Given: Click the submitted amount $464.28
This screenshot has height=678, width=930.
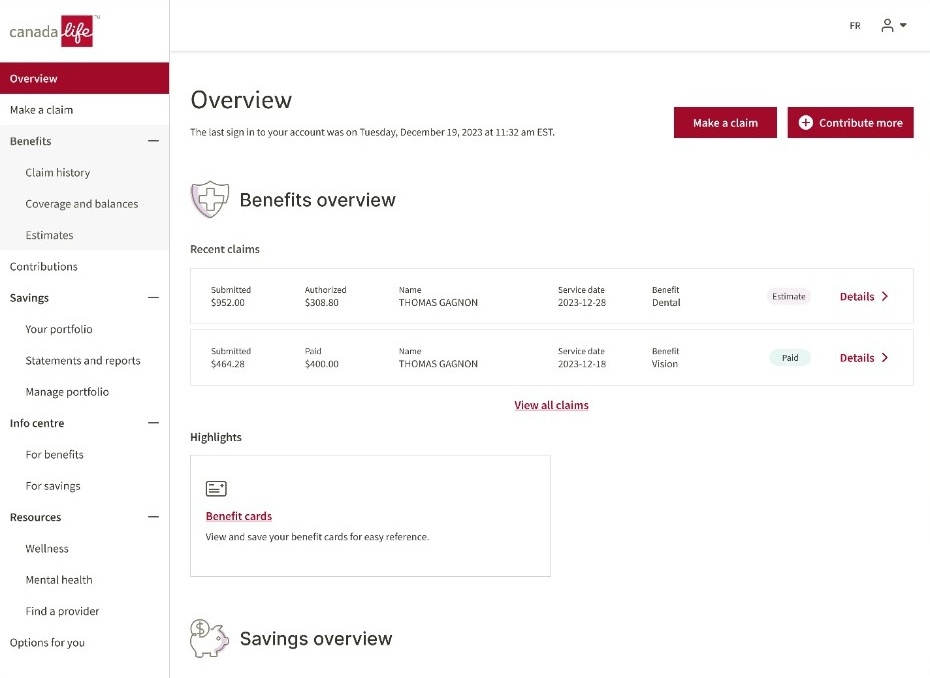Looking at the screenshot, I should tap(228, 364).
